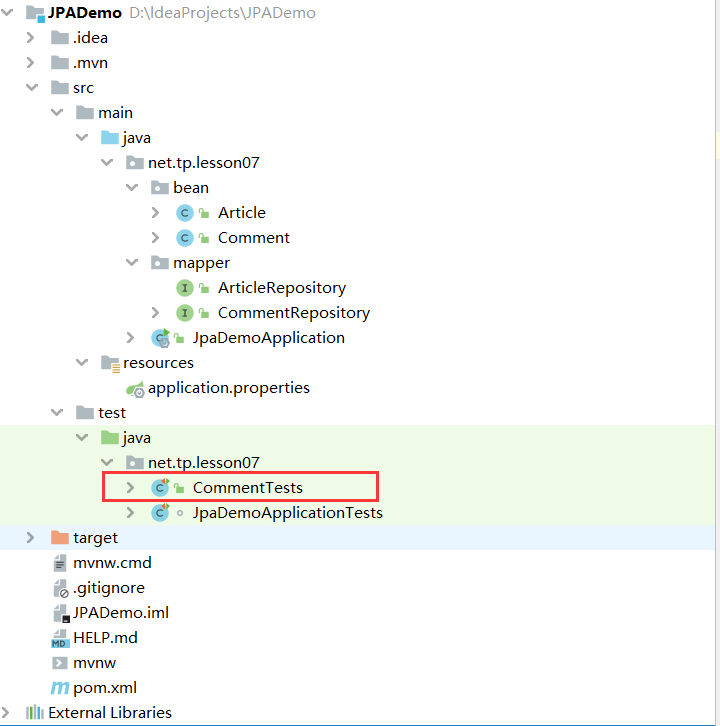Click the .mvn folder icon
720x726 pixels.
click(x=60, y=63)
